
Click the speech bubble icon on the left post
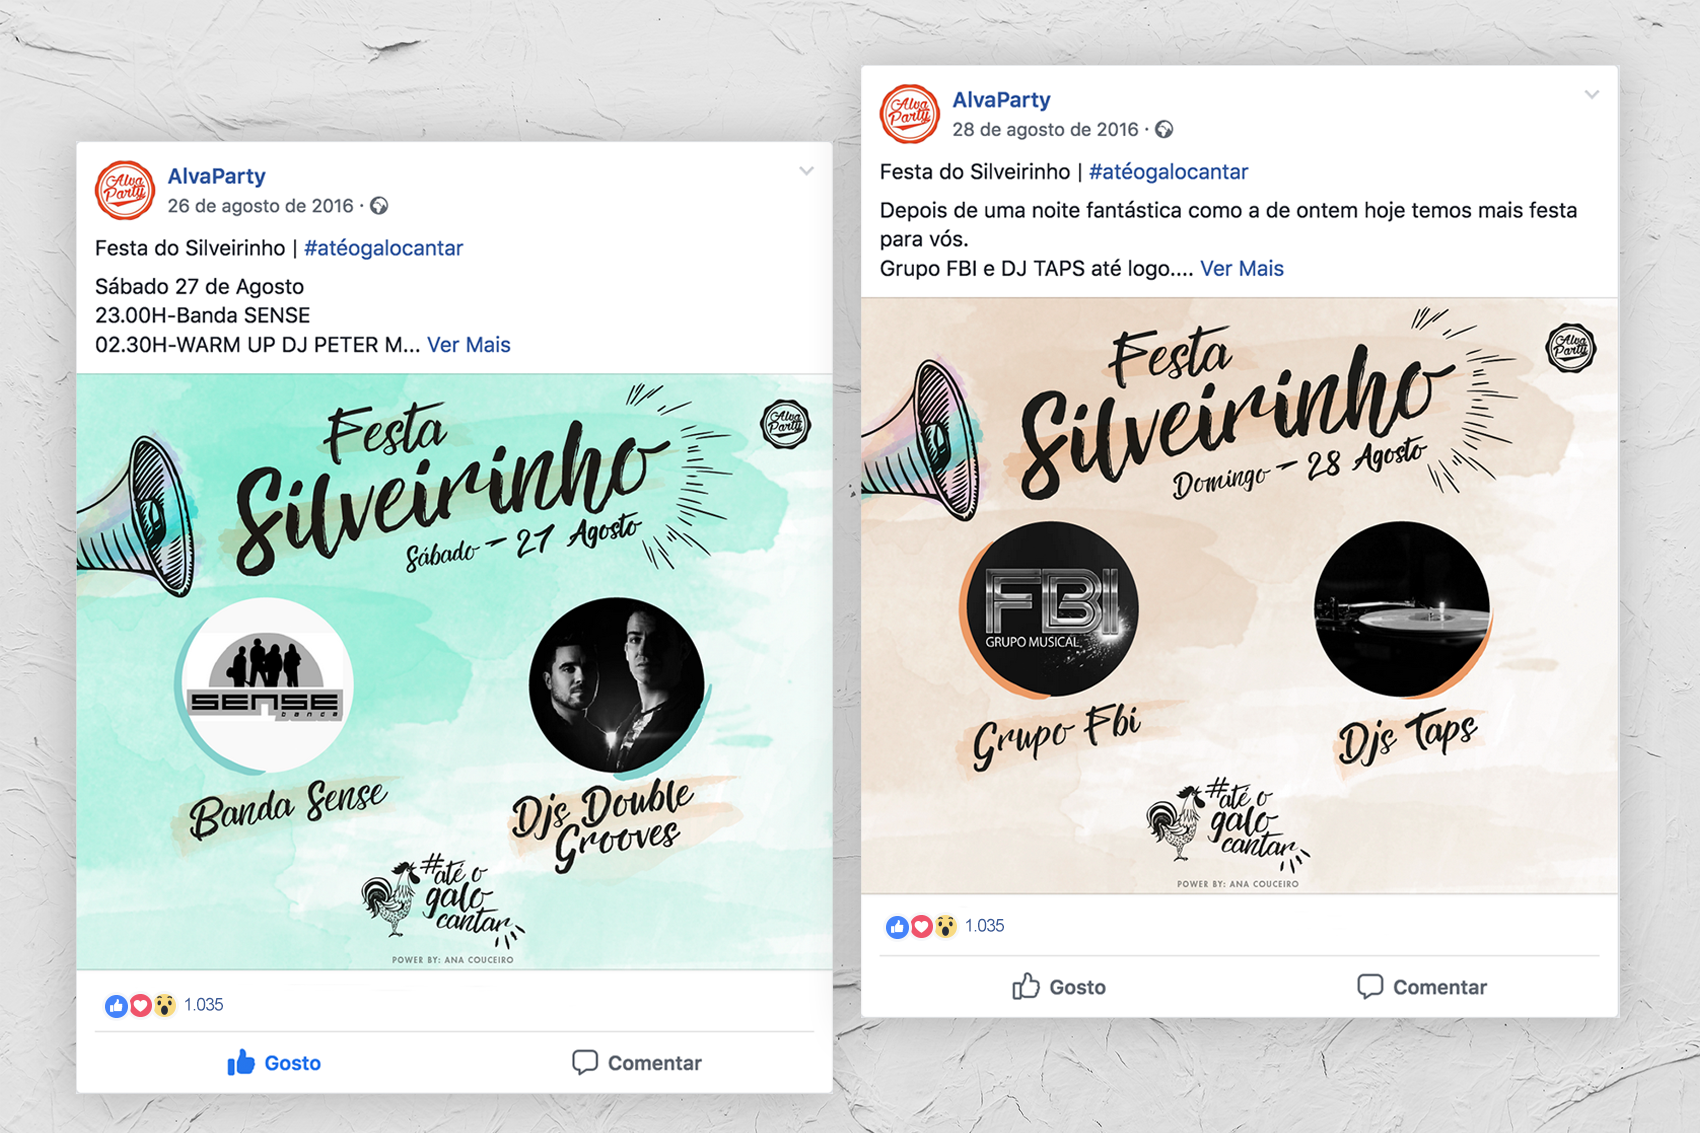(585, 1062)
